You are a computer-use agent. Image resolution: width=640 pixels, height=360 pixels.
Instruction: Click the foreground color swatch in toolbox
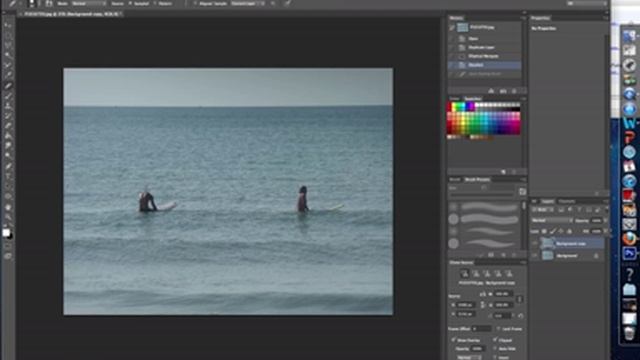click(x=6, y=232)
